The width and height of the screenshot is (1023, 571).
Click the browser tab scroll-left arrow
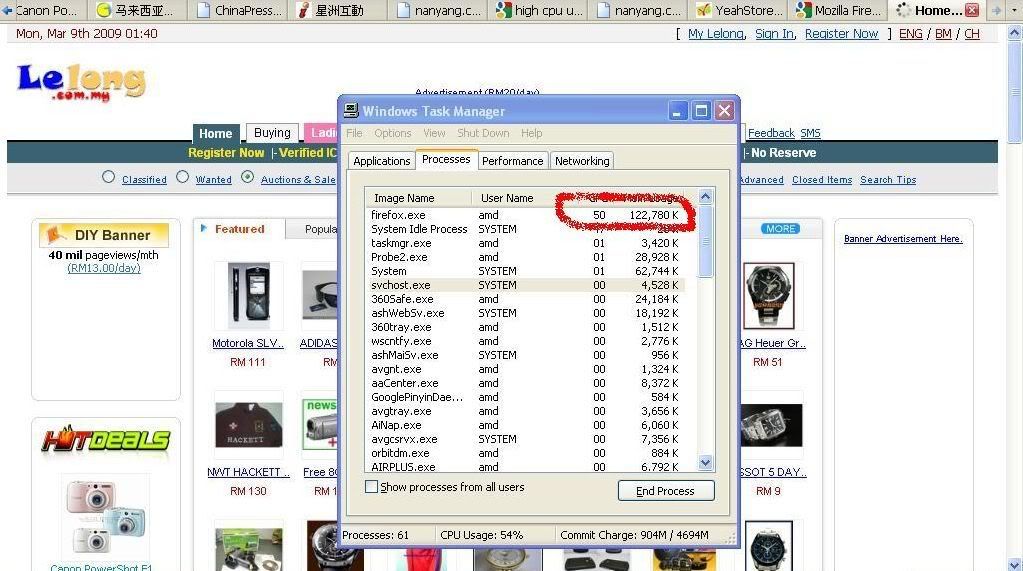click(7, 11)
